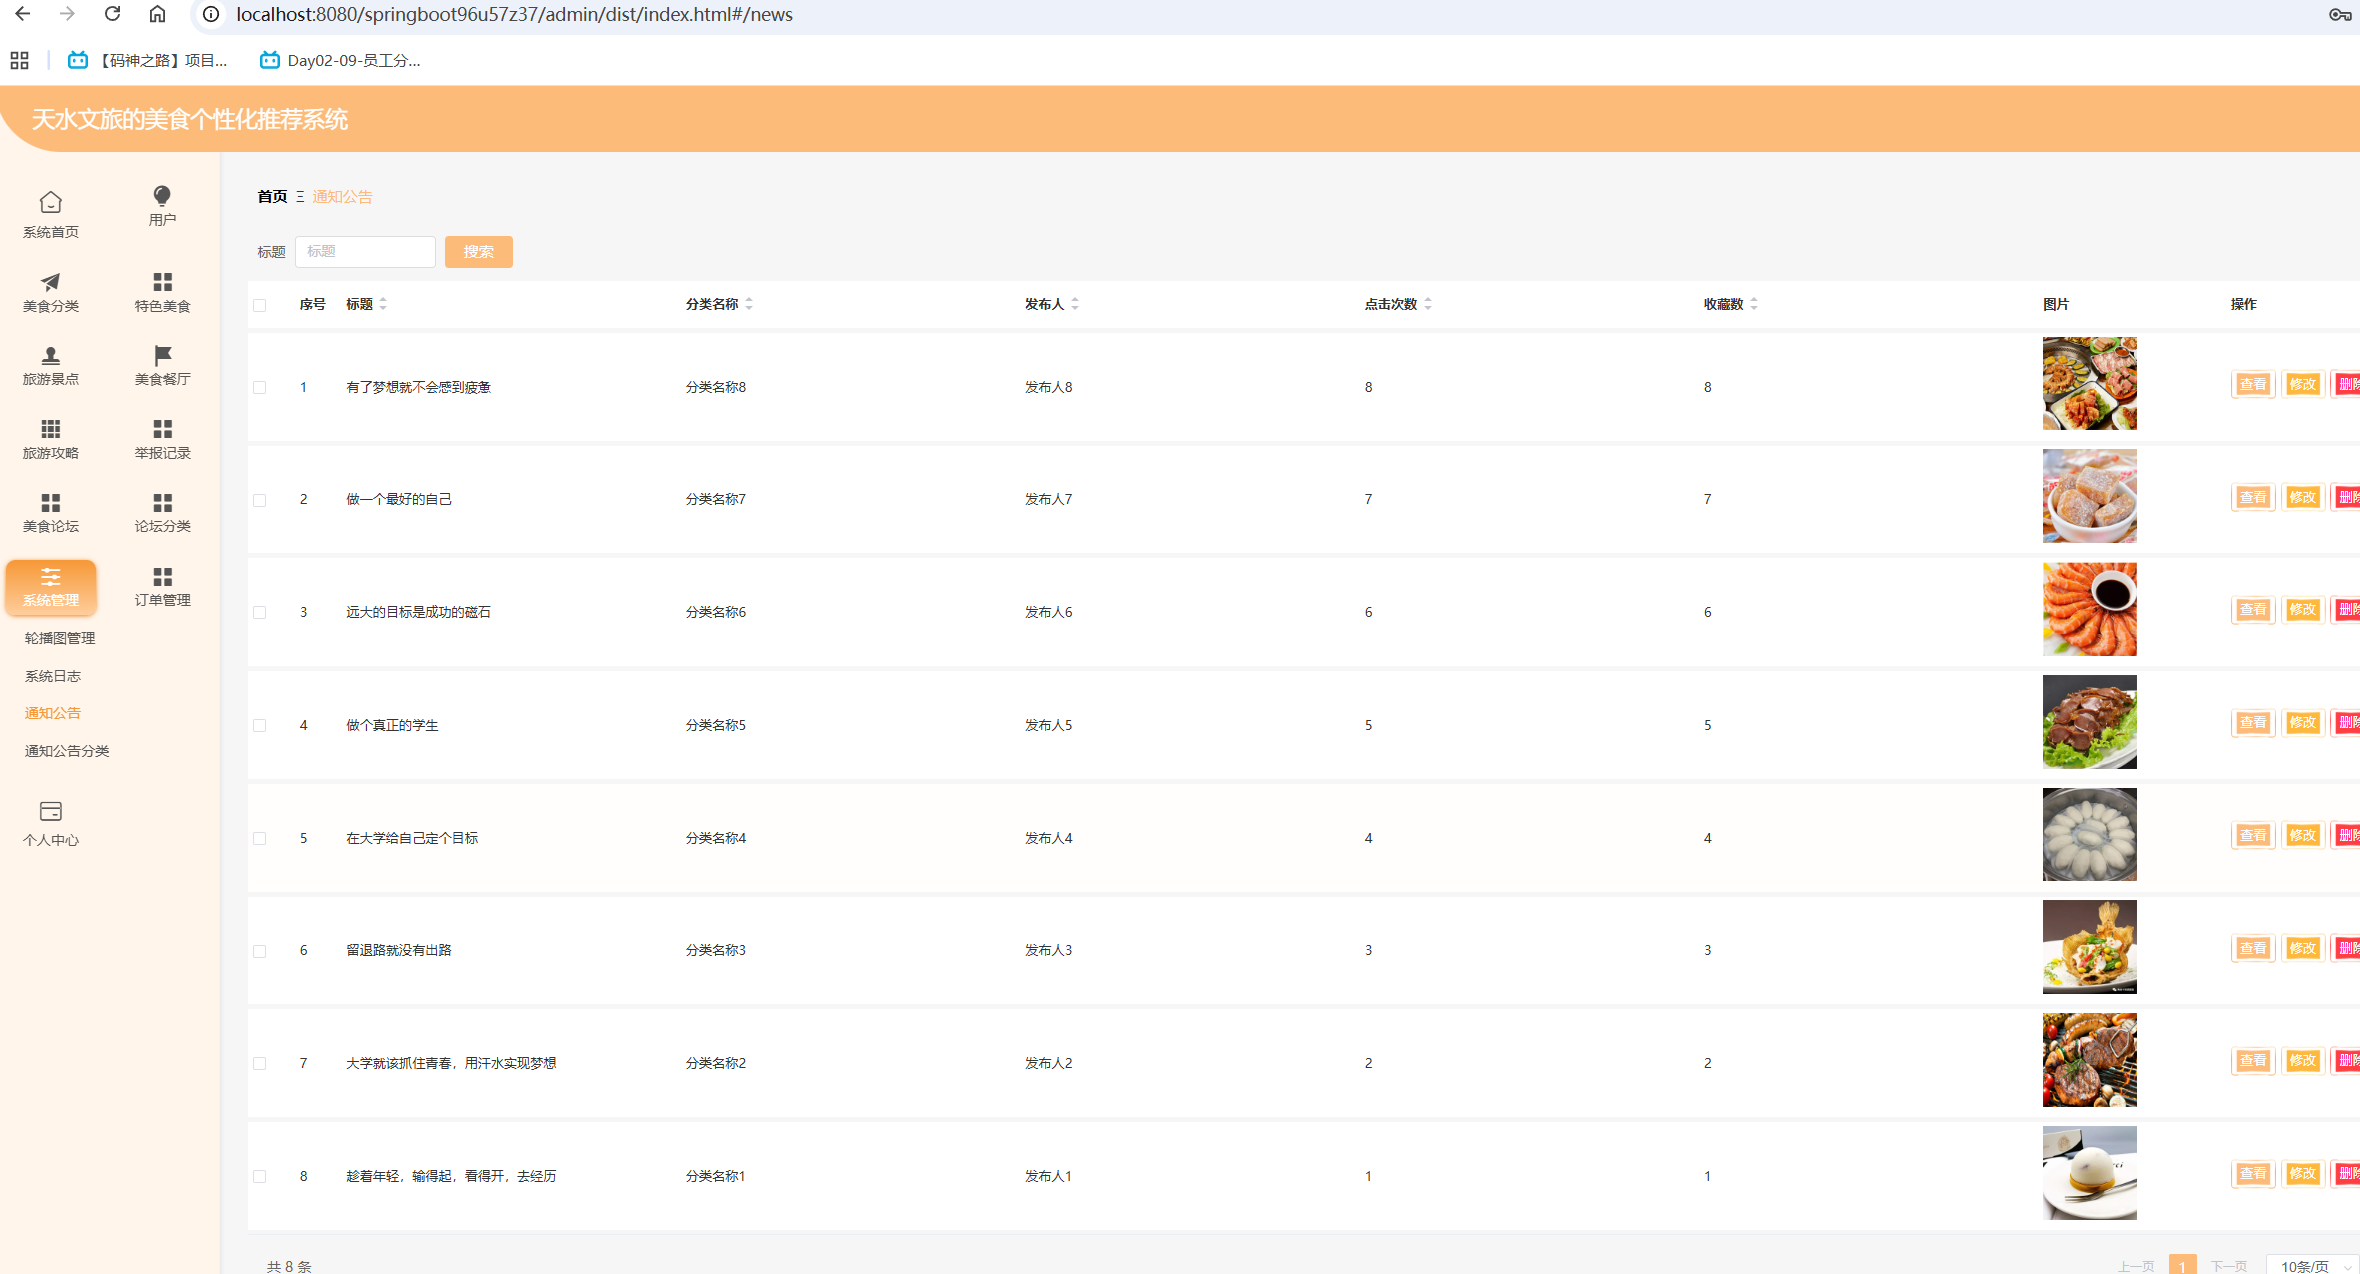Click the 订单管理 grid icon
2360x1274 pixels.
coord(162,577)
